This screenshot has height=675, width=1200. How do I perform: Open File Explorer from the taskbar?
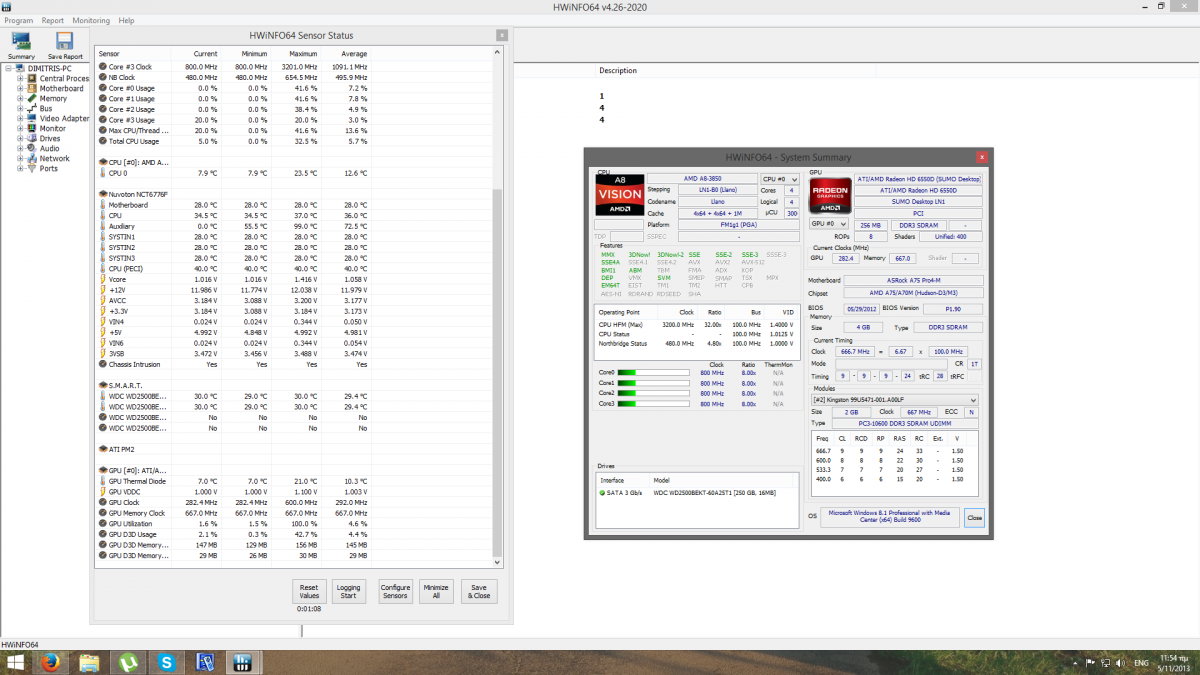click(89, 662)
